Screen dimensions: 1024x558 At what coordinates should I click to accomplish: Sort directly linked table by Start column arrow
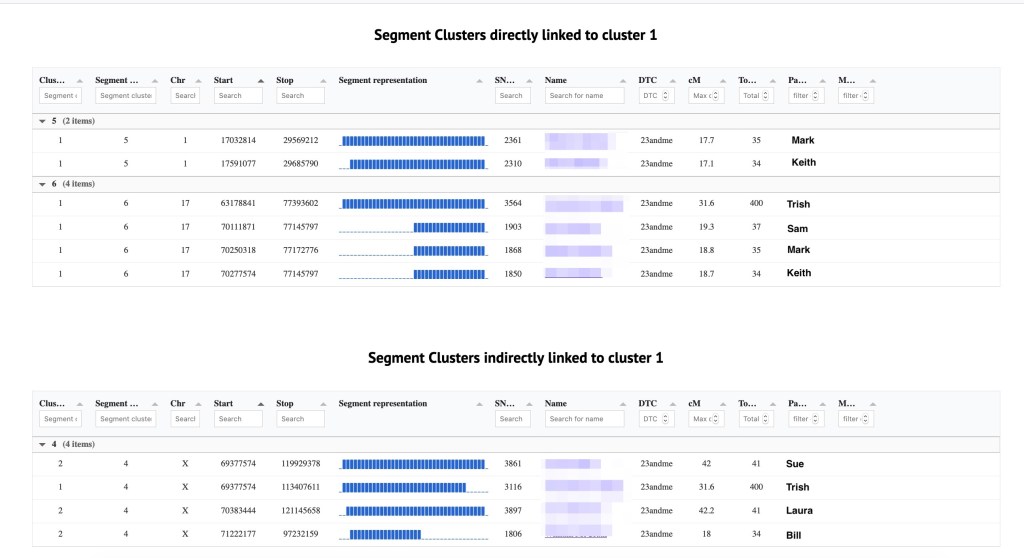(261, 80)
